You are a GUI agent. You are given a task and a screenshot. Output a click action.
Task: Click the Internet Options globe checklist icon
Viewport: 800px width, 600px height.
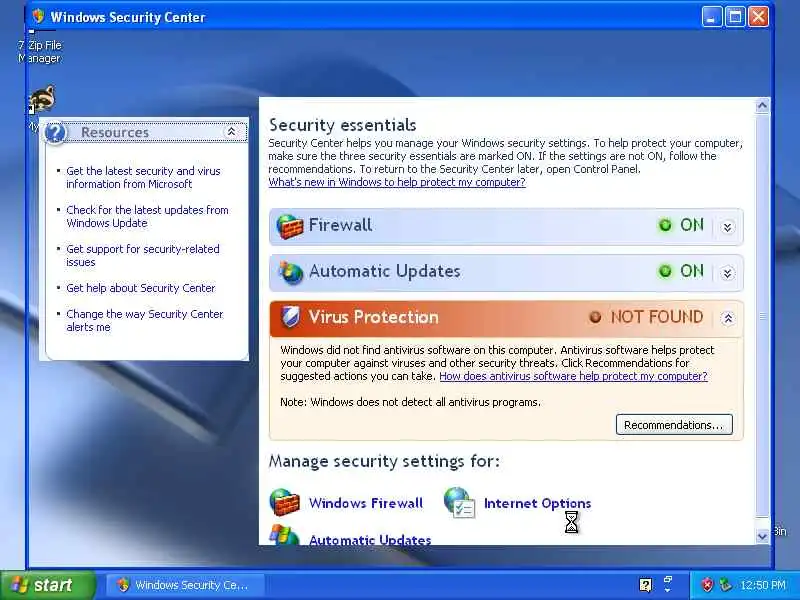click(x=459, y=503)
